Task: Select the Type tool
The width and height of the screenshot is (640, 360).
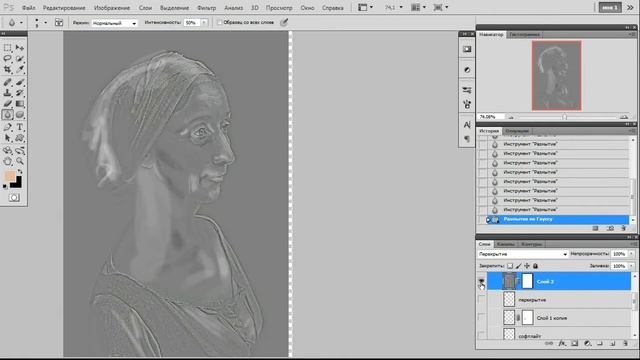Action: click(20, 127)
